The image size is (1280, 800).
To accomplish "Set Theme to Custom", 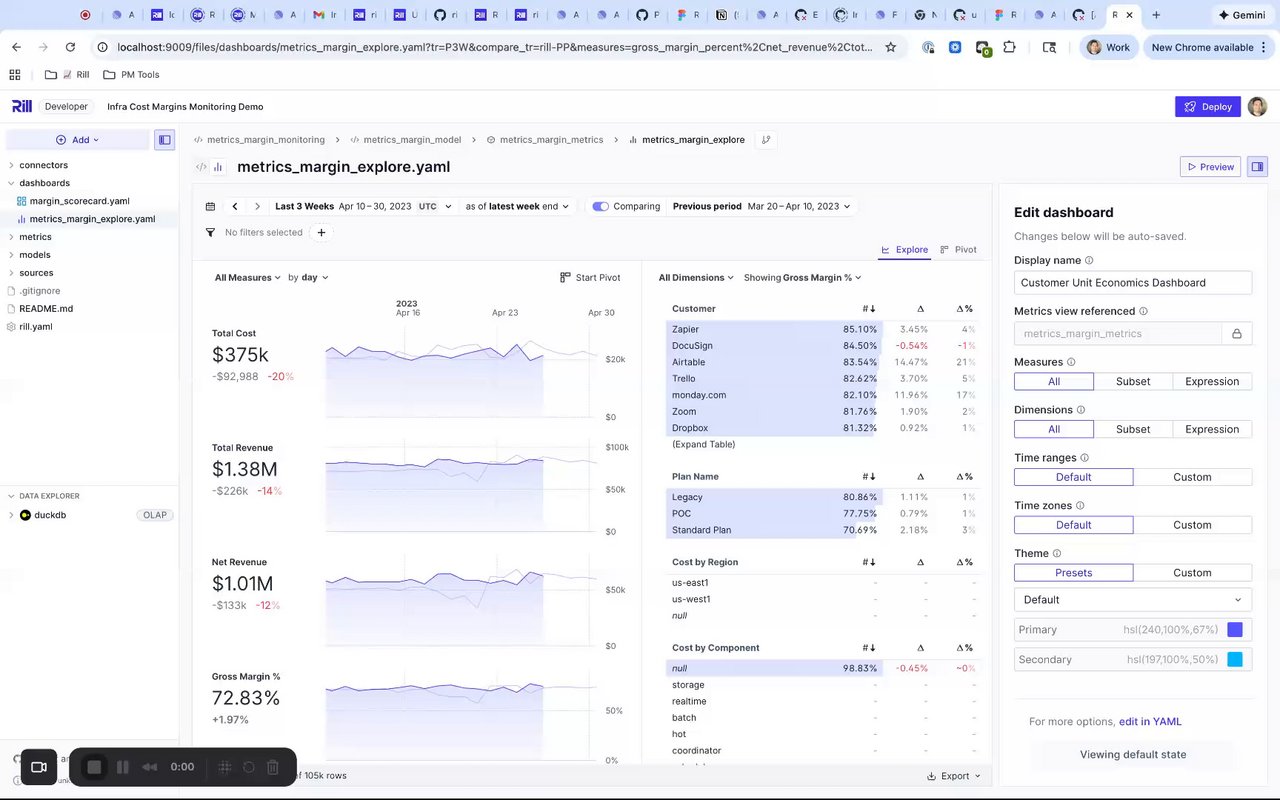I will tap(1192, 573).
